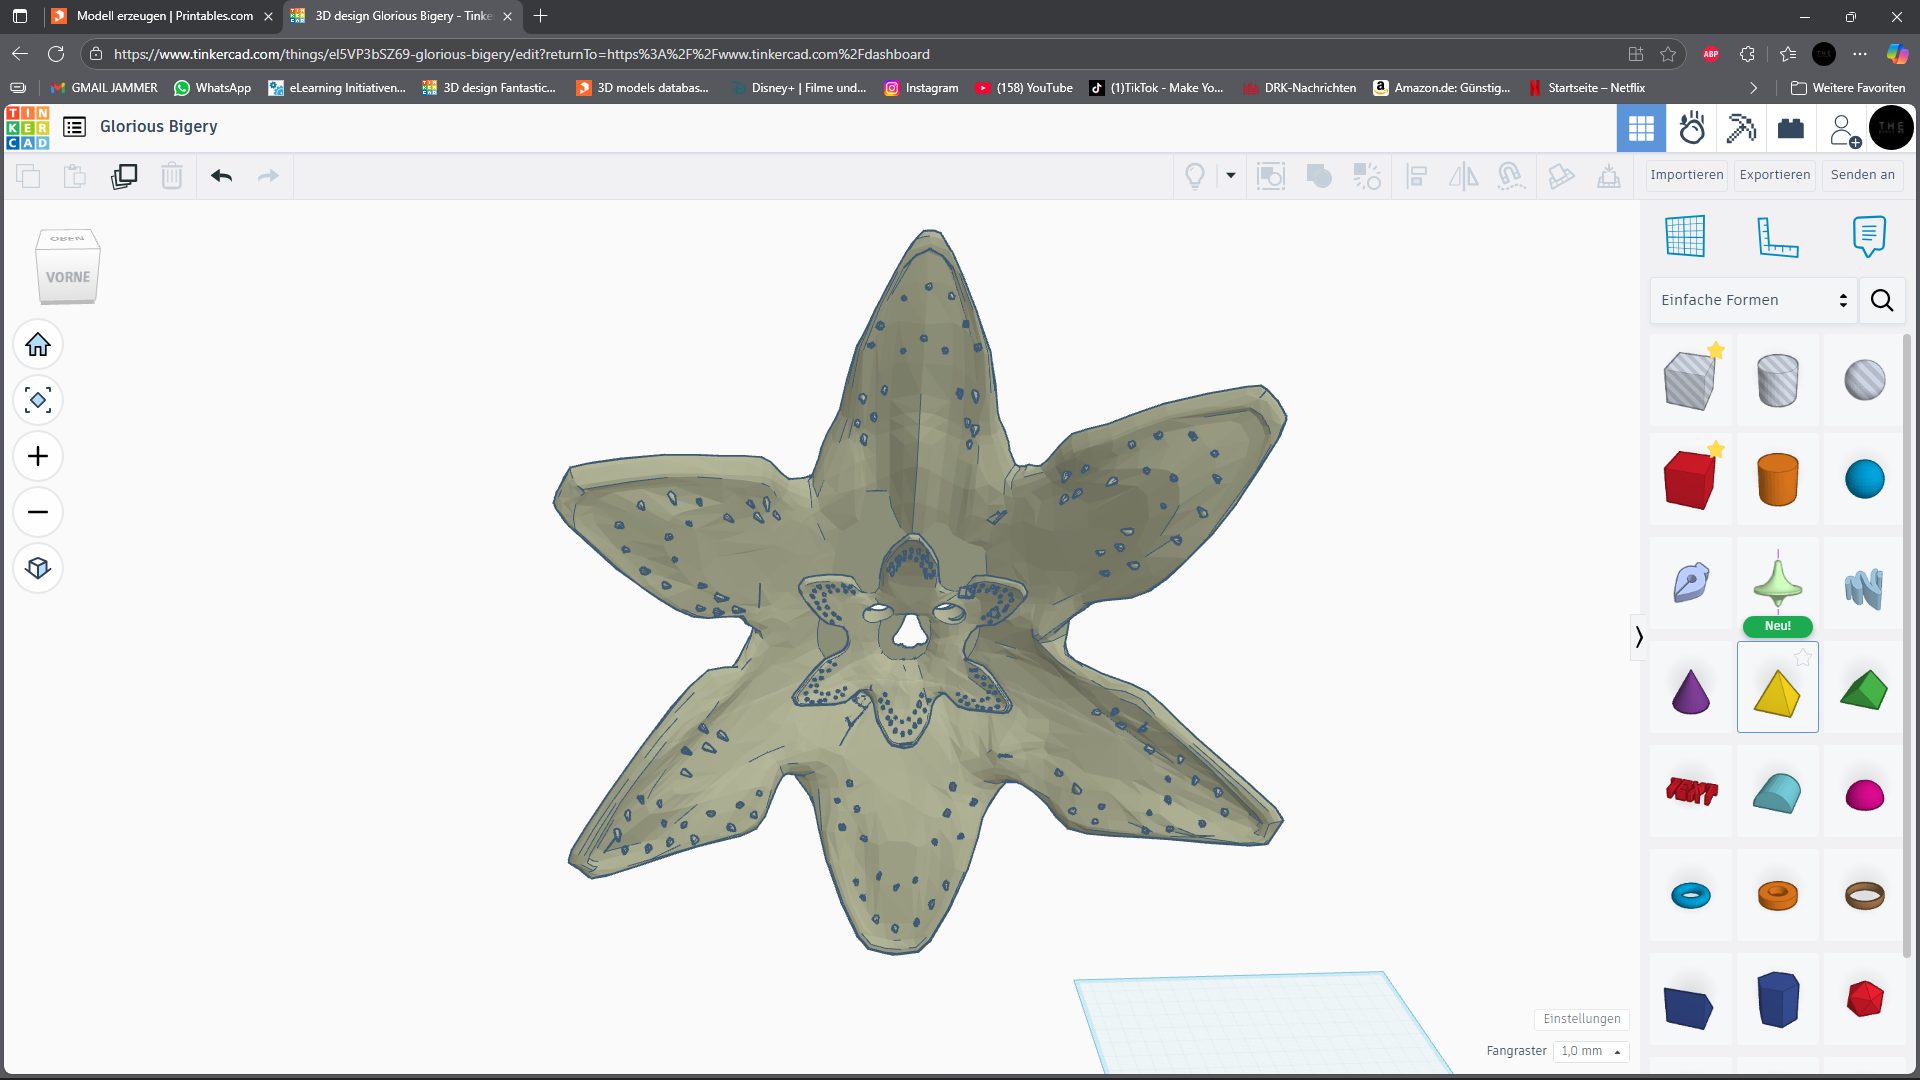Screen dimensions: 1920x1080
Task: Click the Senden an button
Action: pyautogui.click(x=1862, y=175)
